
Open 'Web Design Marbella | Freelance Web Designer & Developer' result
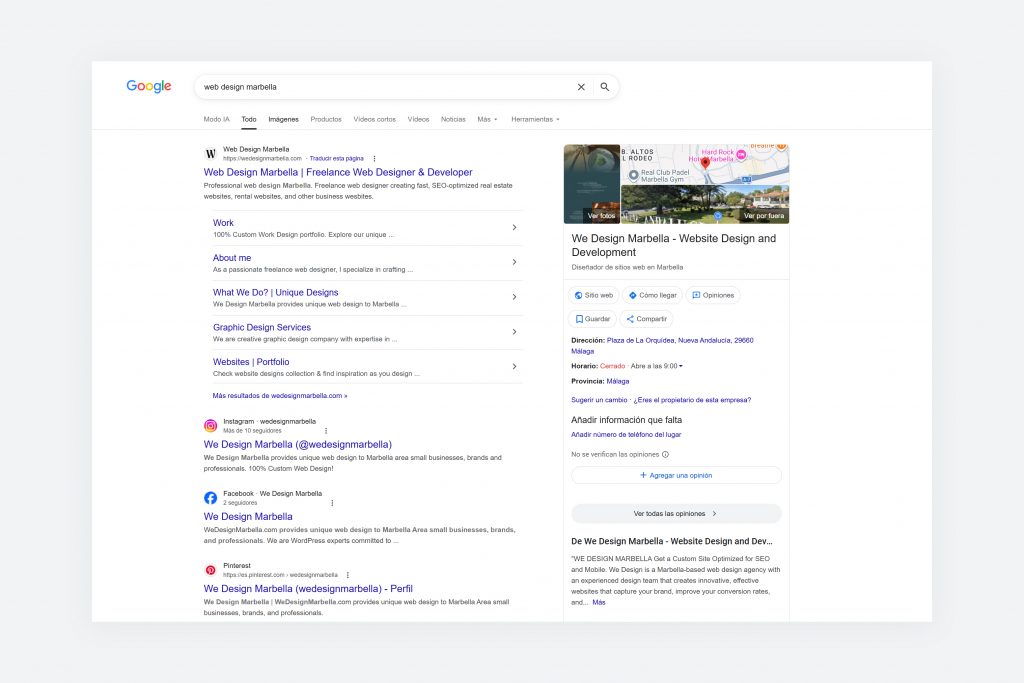(338, 172)
